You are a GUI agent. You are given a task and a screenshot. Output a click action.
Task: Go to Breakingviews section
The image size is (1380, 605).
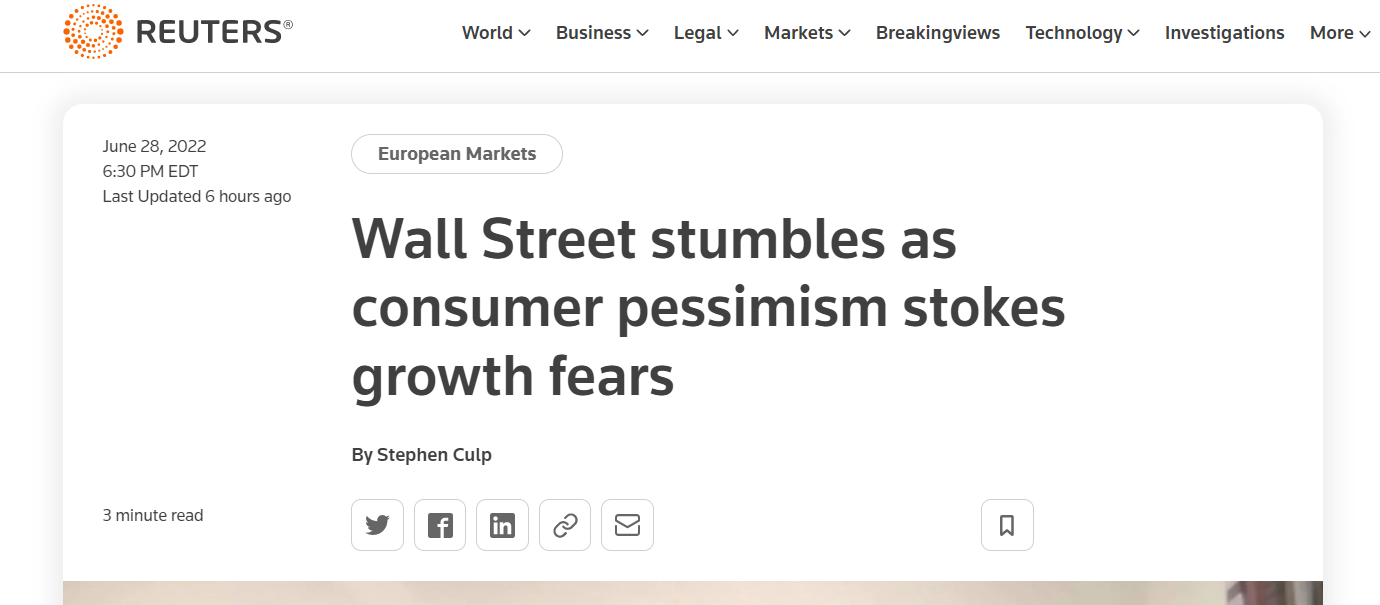[x=938, y=33]
